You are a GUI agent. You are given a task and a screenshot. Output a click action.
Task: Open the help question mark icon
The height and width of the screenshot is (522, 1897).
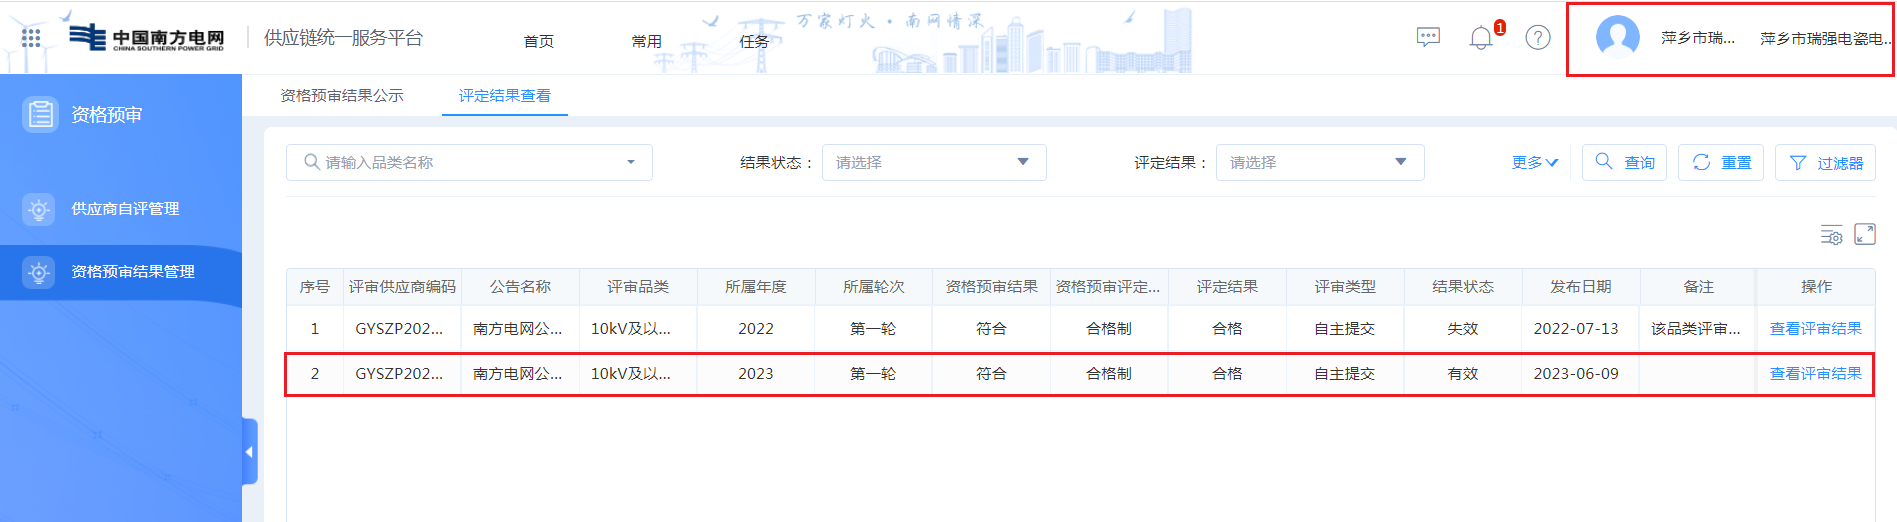click(x=1537, y=38)
